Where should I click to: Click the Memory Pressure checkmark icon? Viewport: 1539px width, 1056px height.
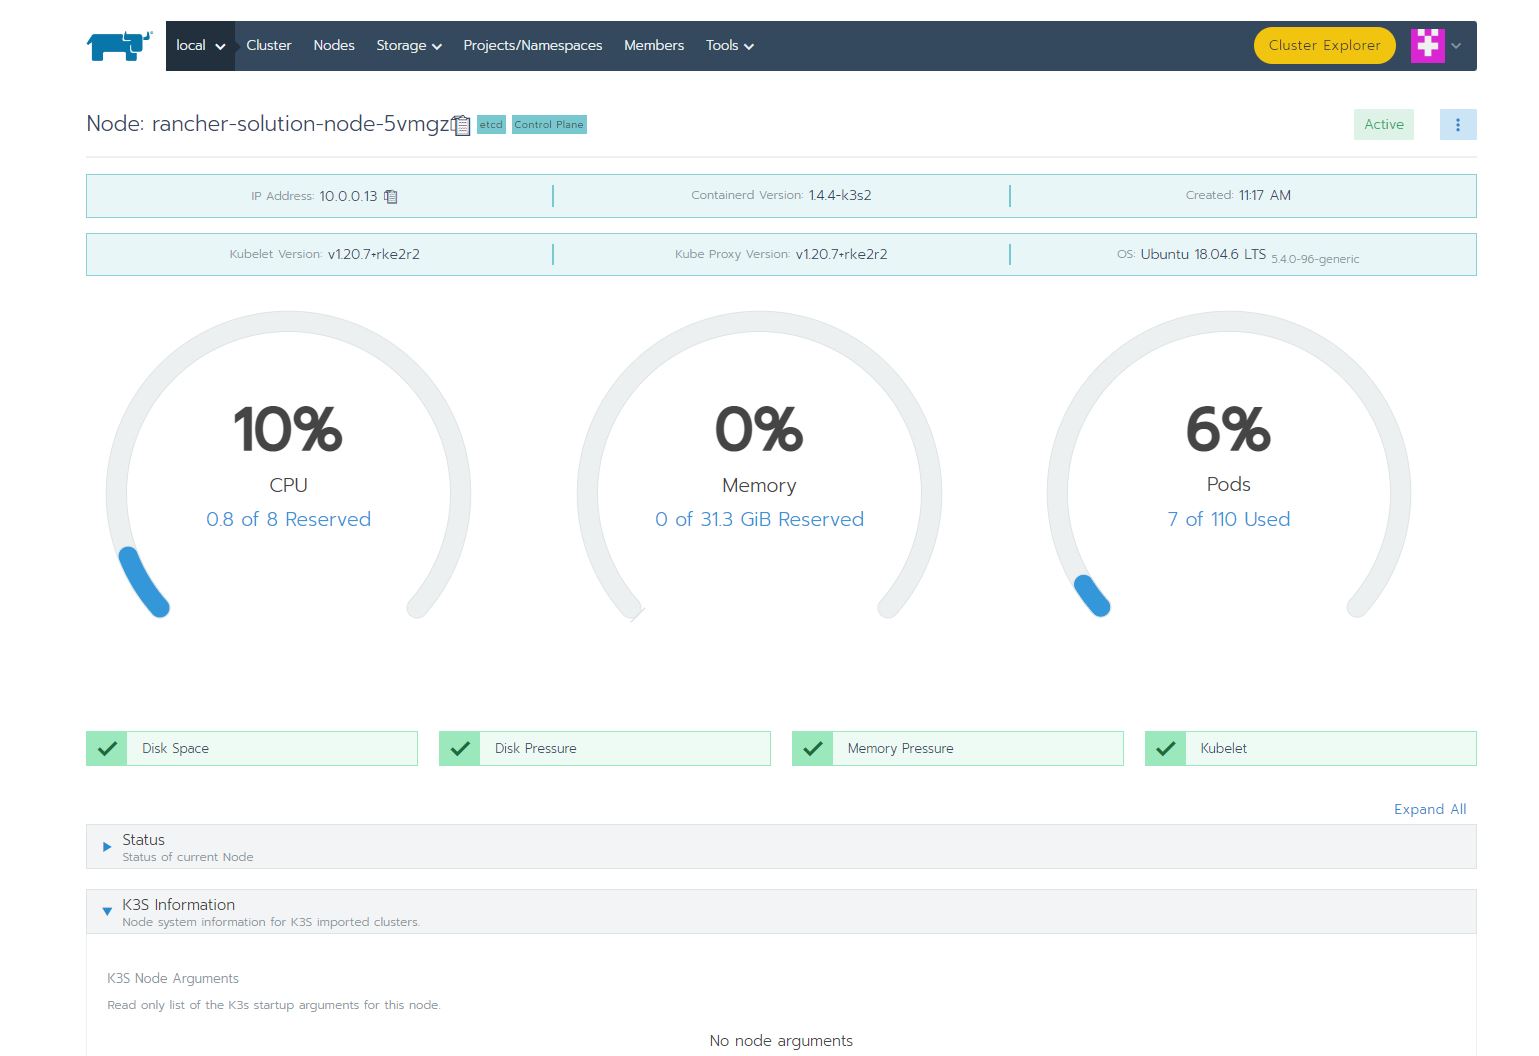[x=813, y=748]
